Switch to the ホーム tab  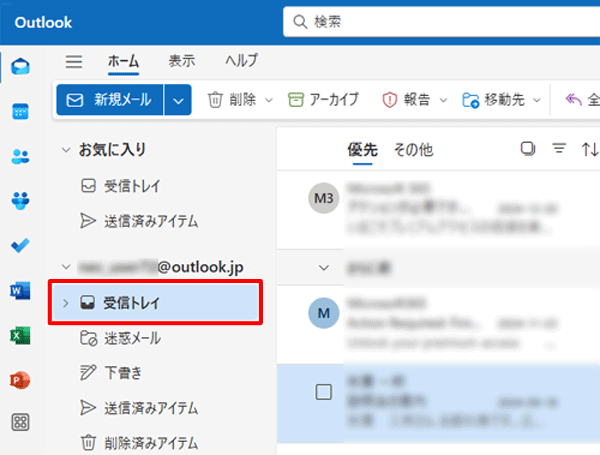123,61
